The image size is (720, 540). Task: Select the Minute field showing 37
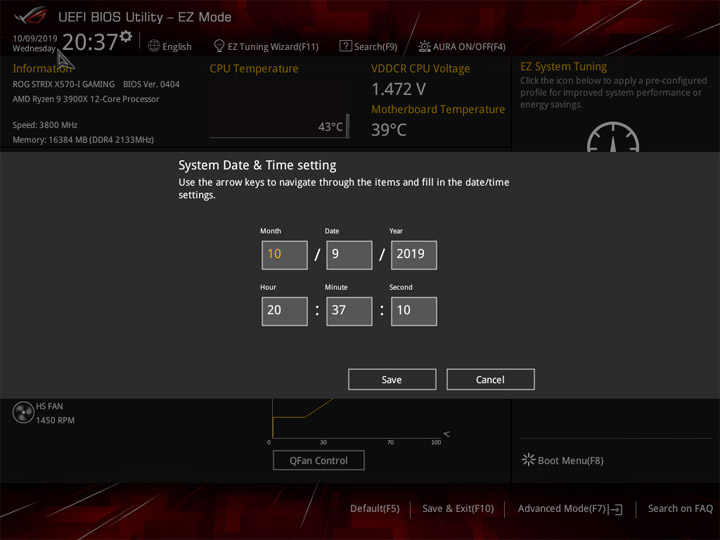point(349,311)
